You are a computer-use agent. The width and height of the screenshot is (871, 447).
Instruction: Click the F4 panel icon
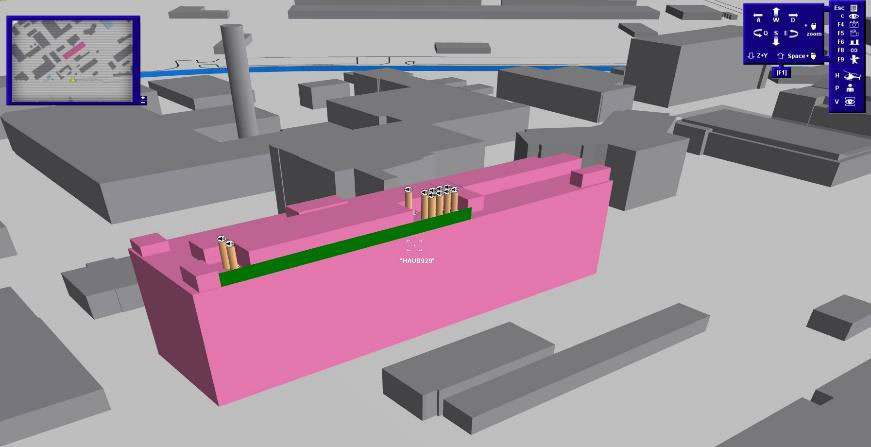[x=853, y=24]
